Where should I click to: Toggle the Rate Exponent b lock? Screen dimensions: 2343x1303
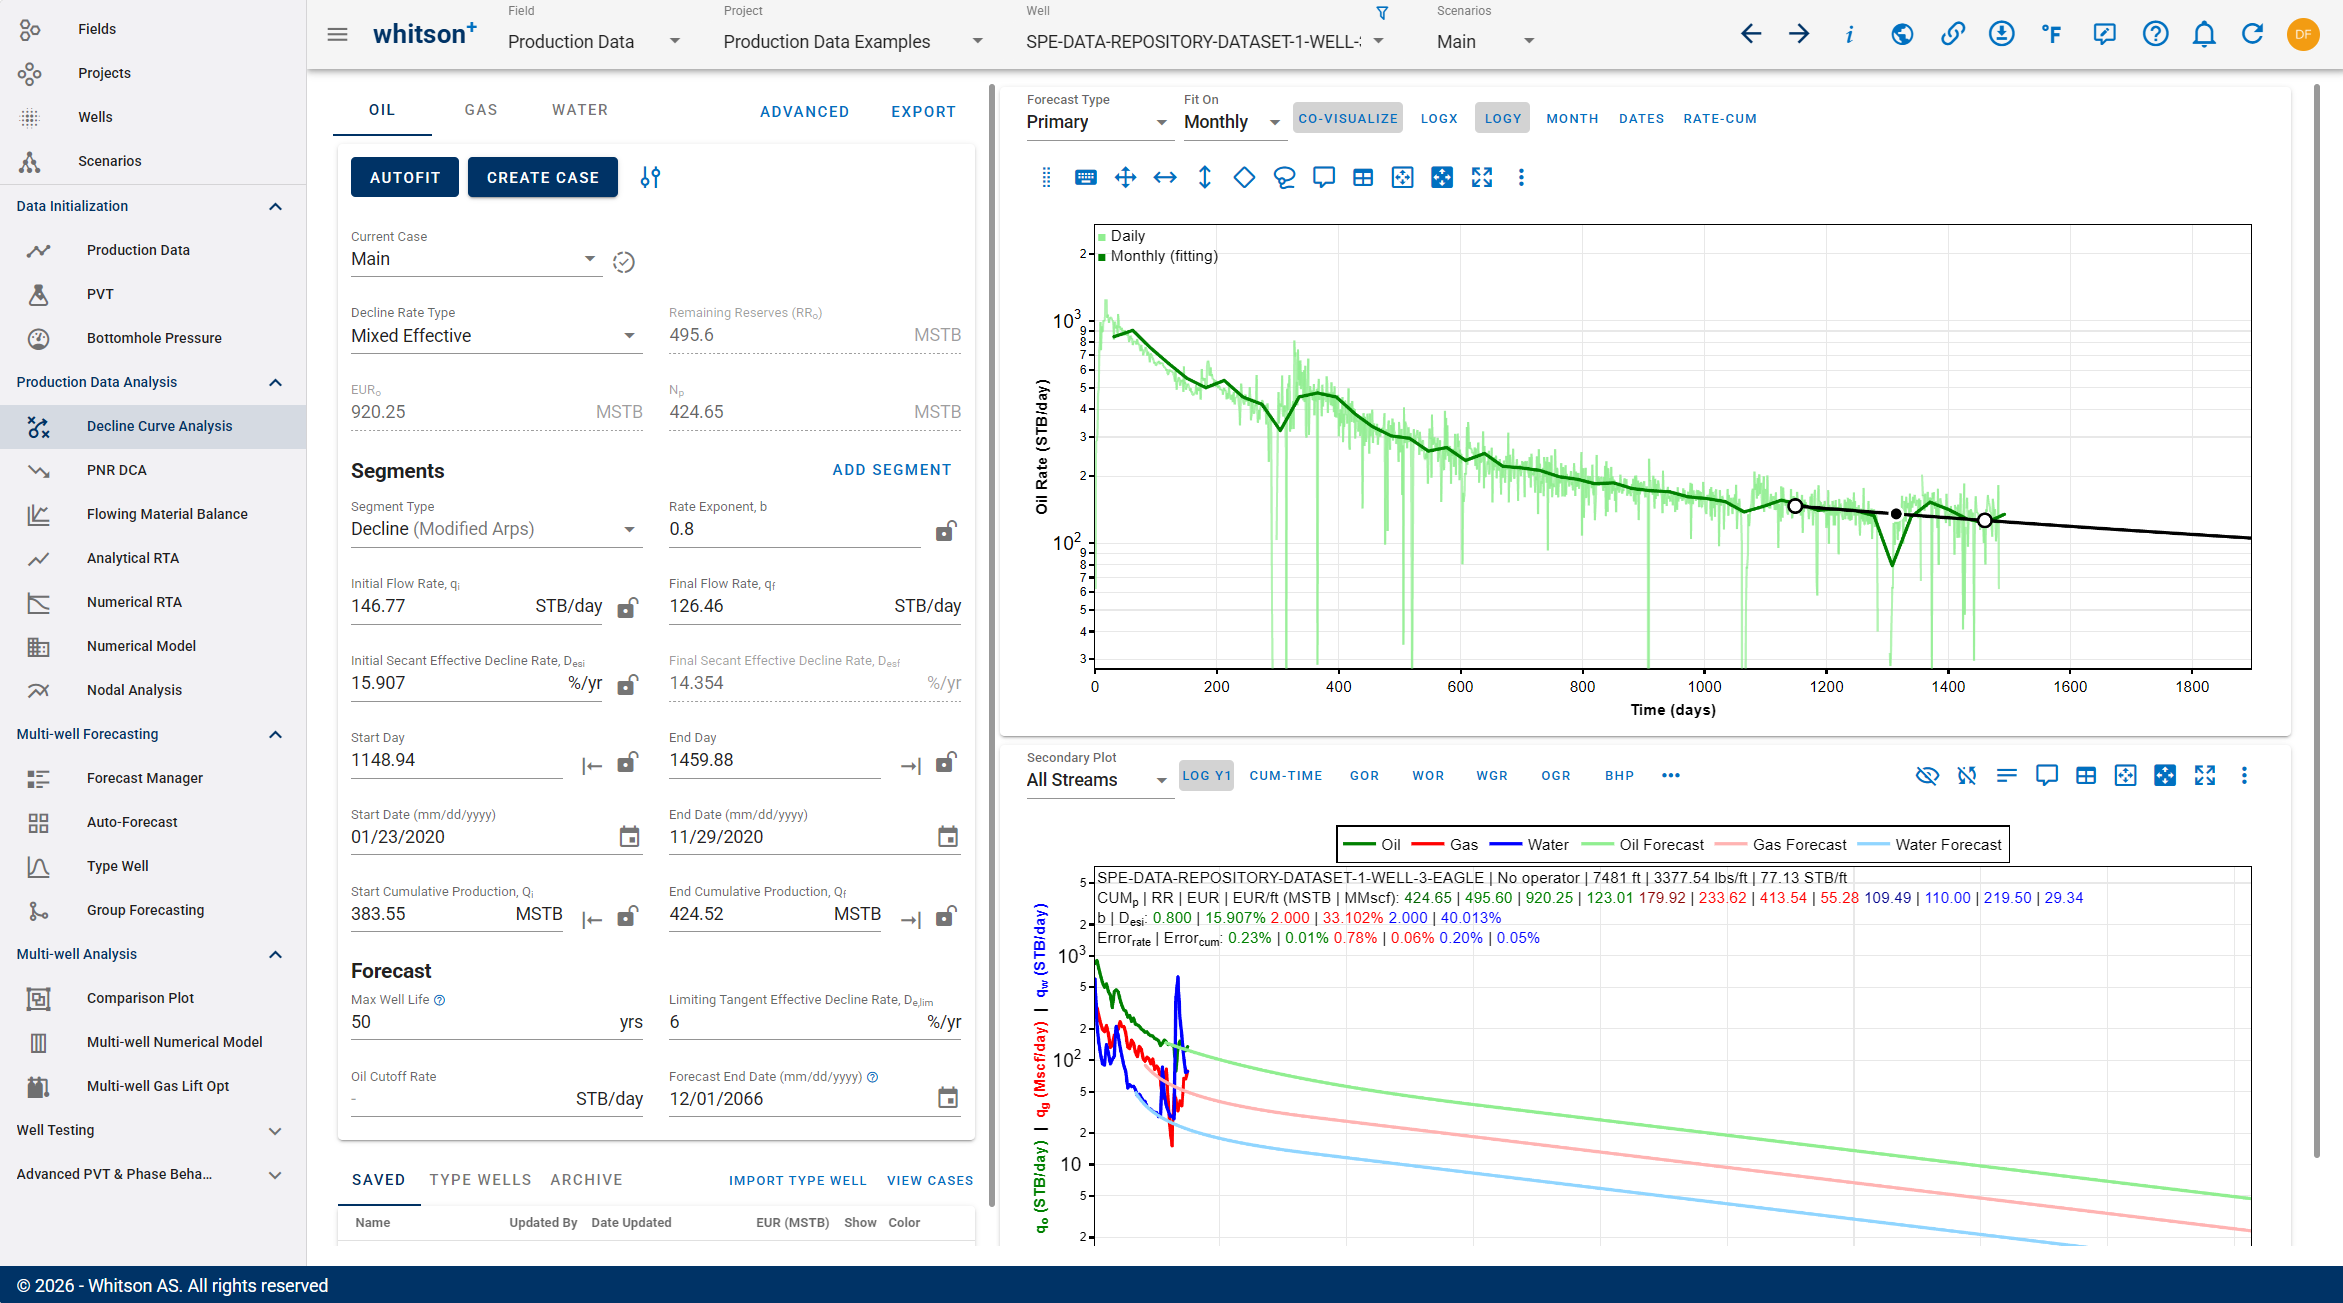(x=946, y=530)
